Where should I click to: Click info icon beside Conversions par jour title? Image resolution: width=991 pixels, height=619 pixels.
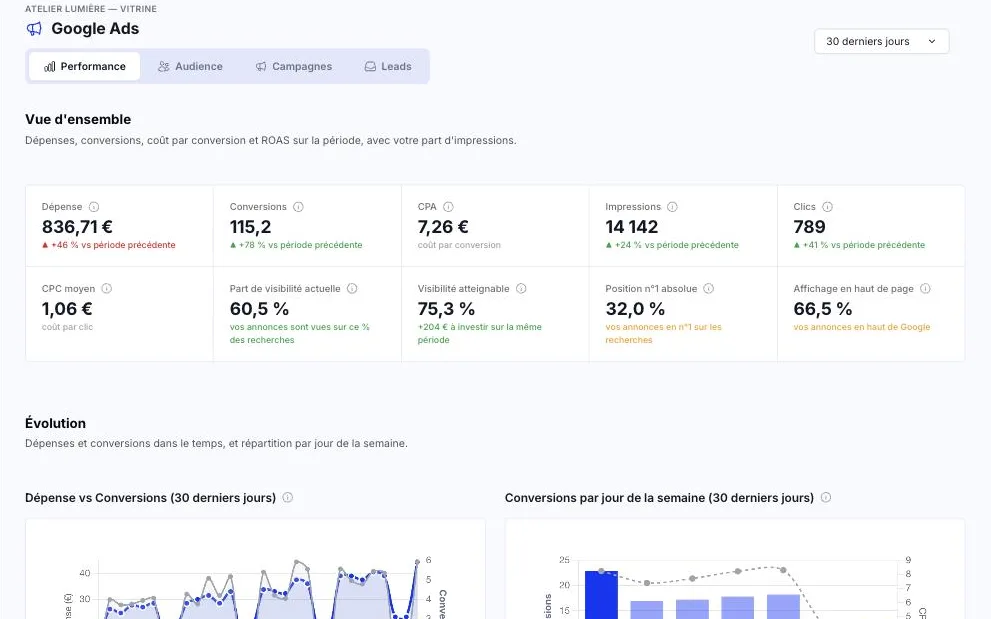825,498
